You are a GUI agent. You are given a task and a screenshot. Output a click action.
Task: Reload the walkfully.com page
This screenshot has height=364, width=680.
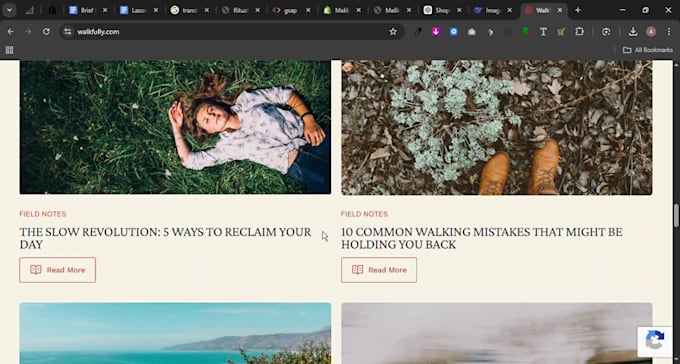click(46, 32)
